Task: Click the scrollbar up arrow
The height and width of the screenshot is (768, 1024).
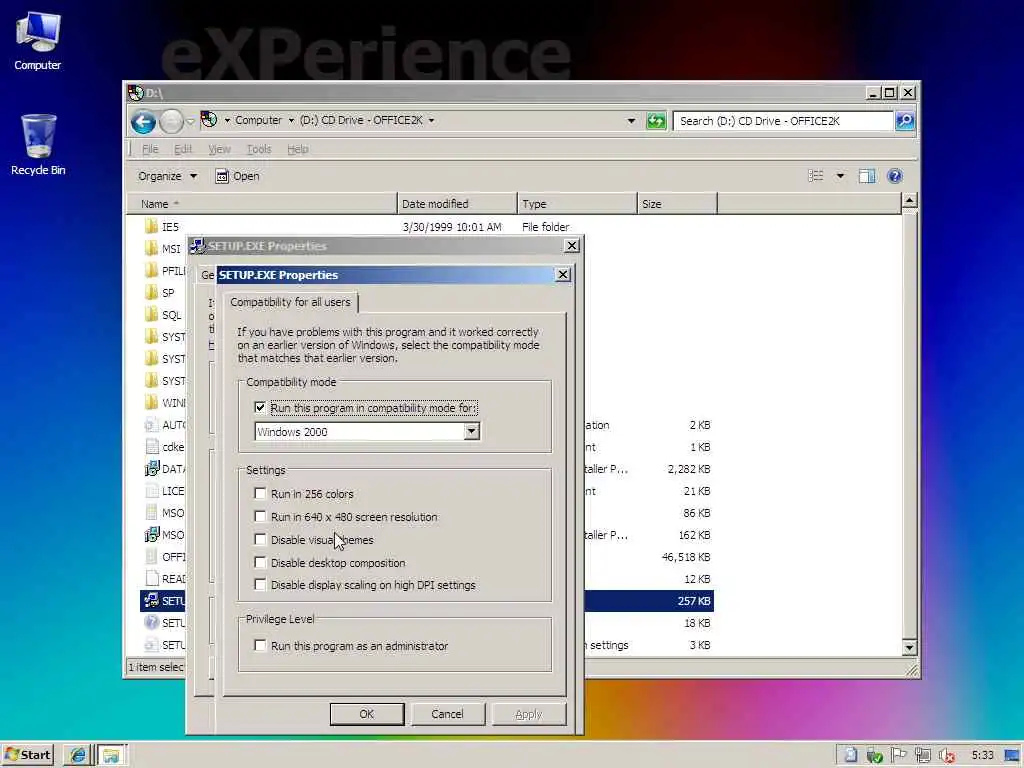Action: tap(909, 200)
